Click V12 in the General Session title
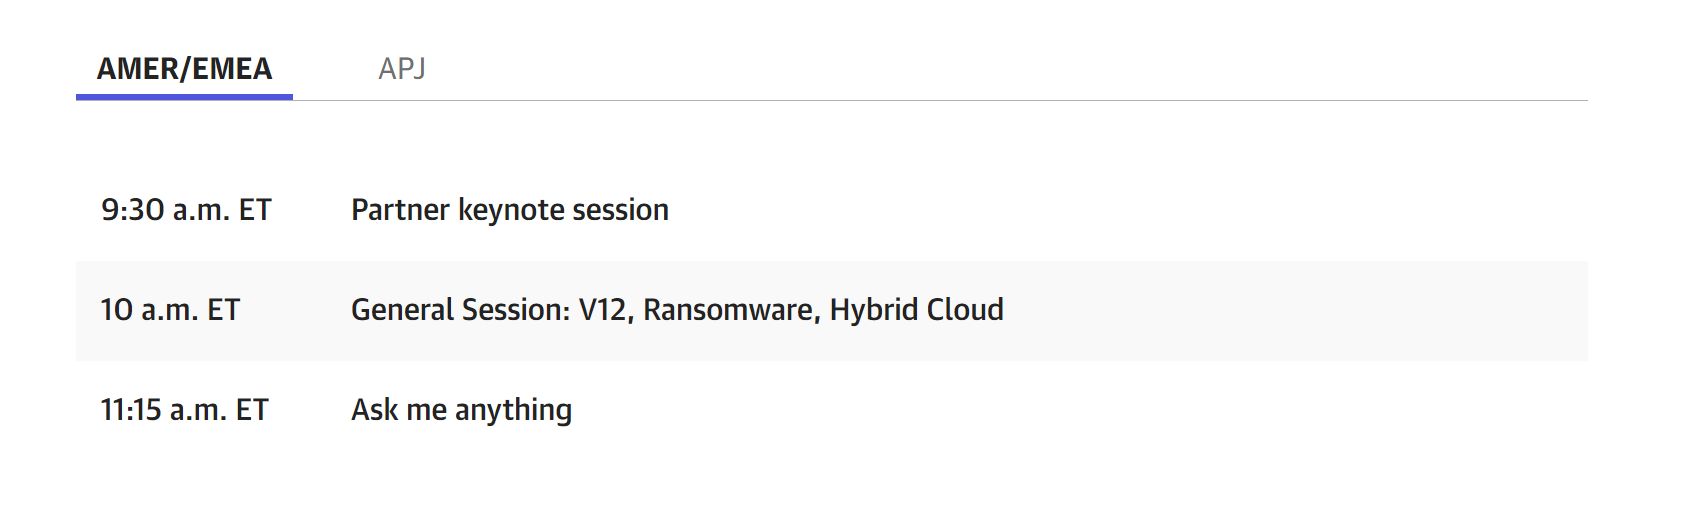 point(606,310)
